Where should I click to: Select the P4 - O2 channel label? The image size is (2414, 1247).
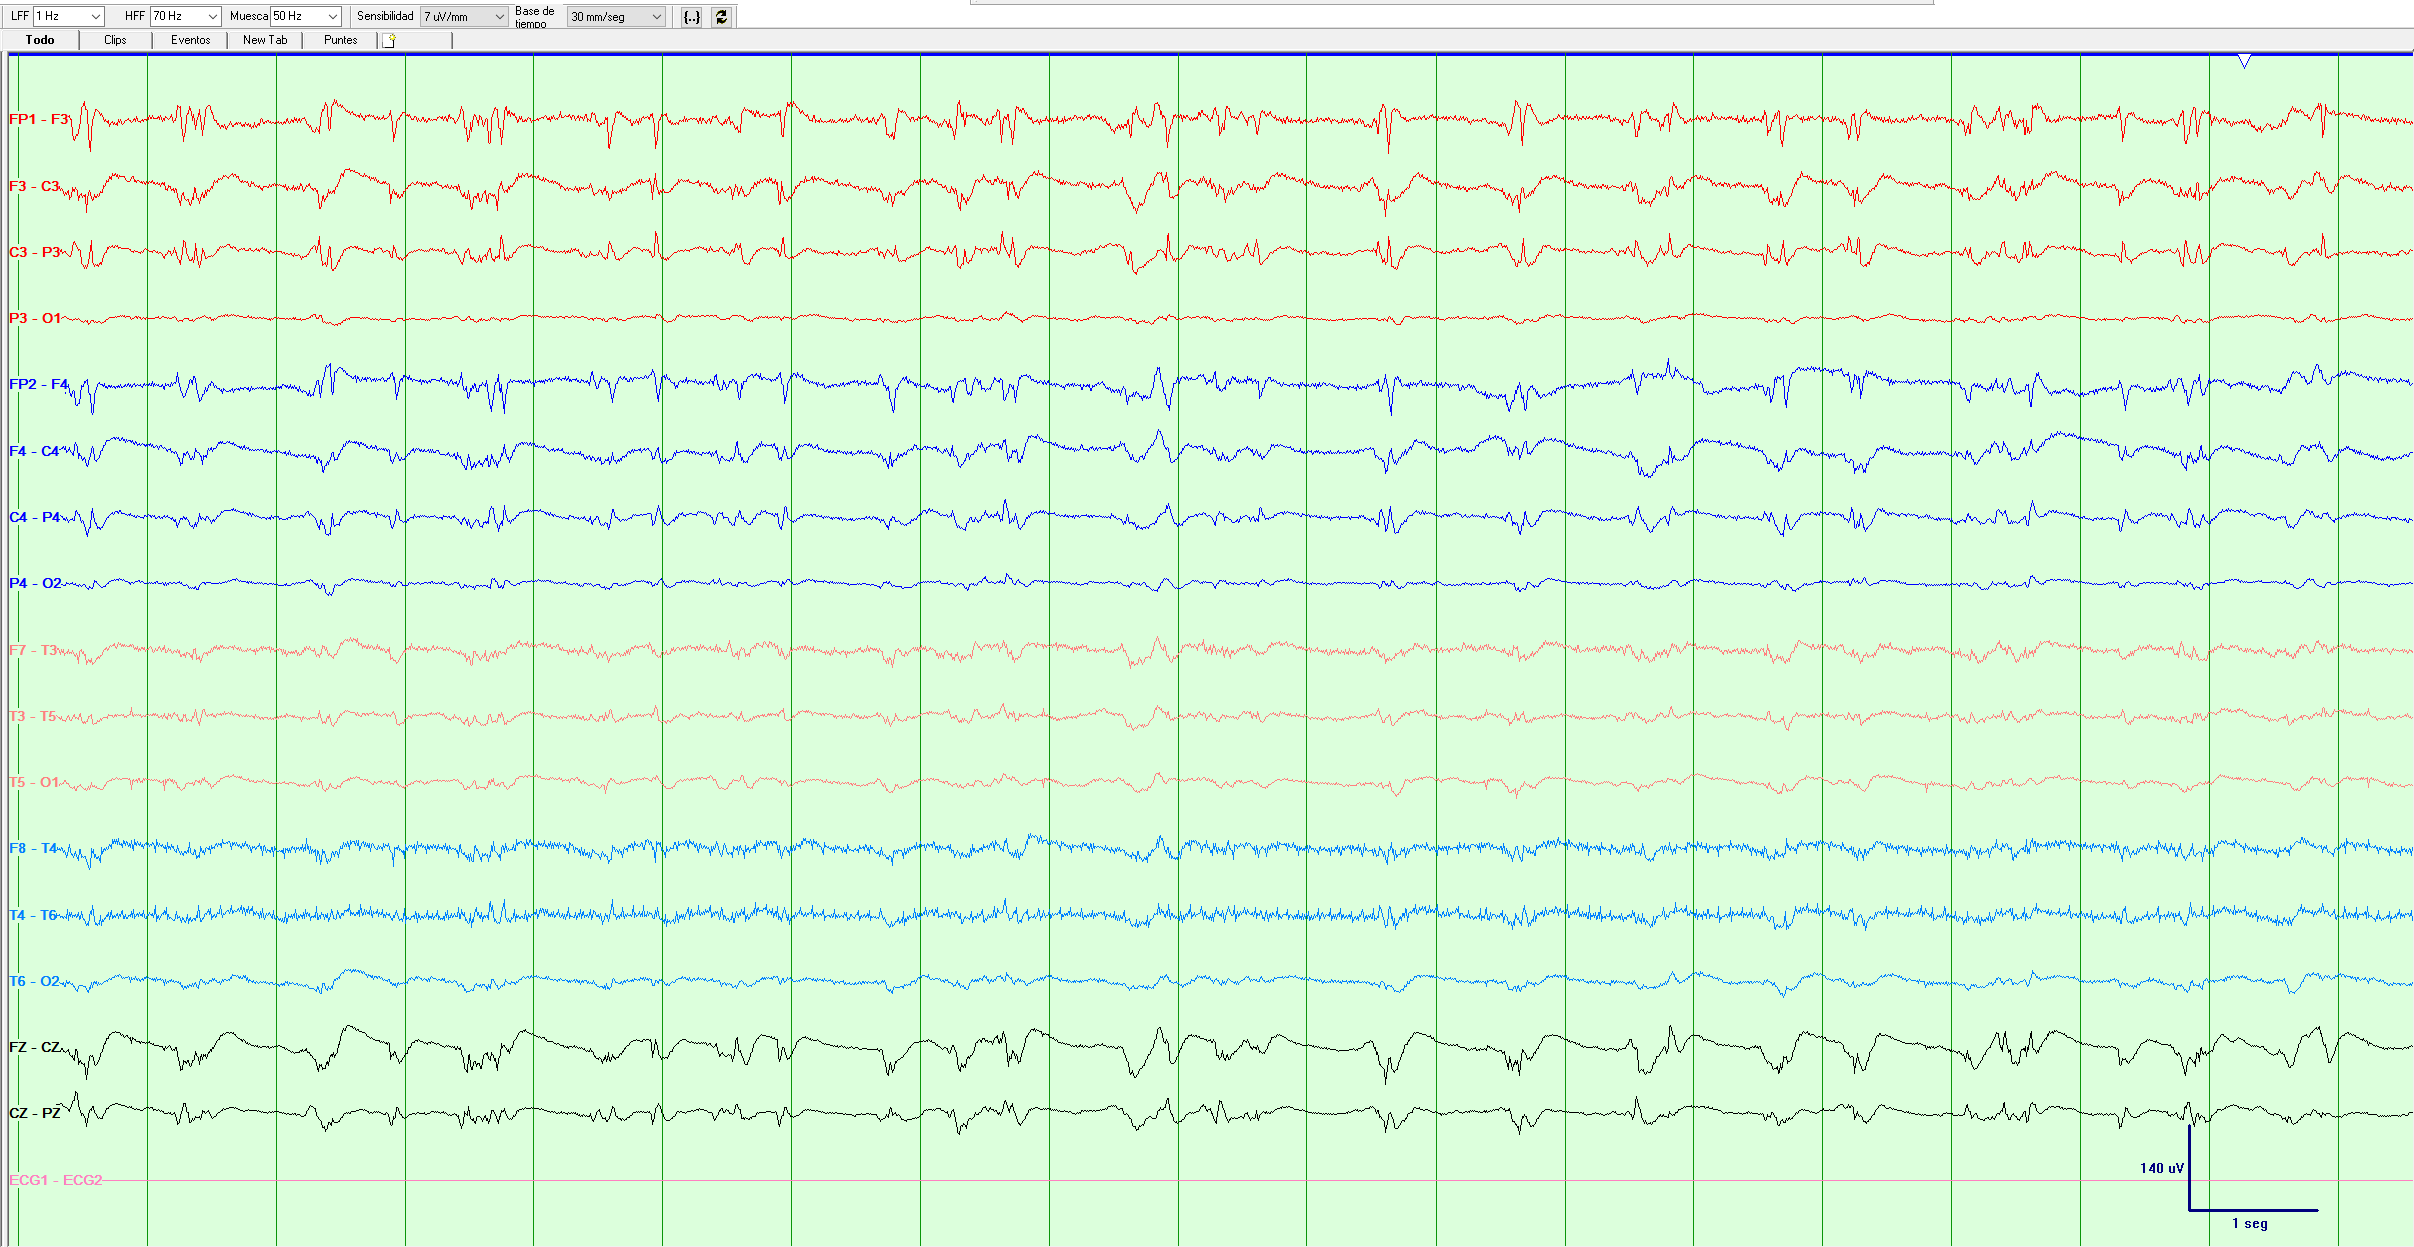tap(35, 583)
